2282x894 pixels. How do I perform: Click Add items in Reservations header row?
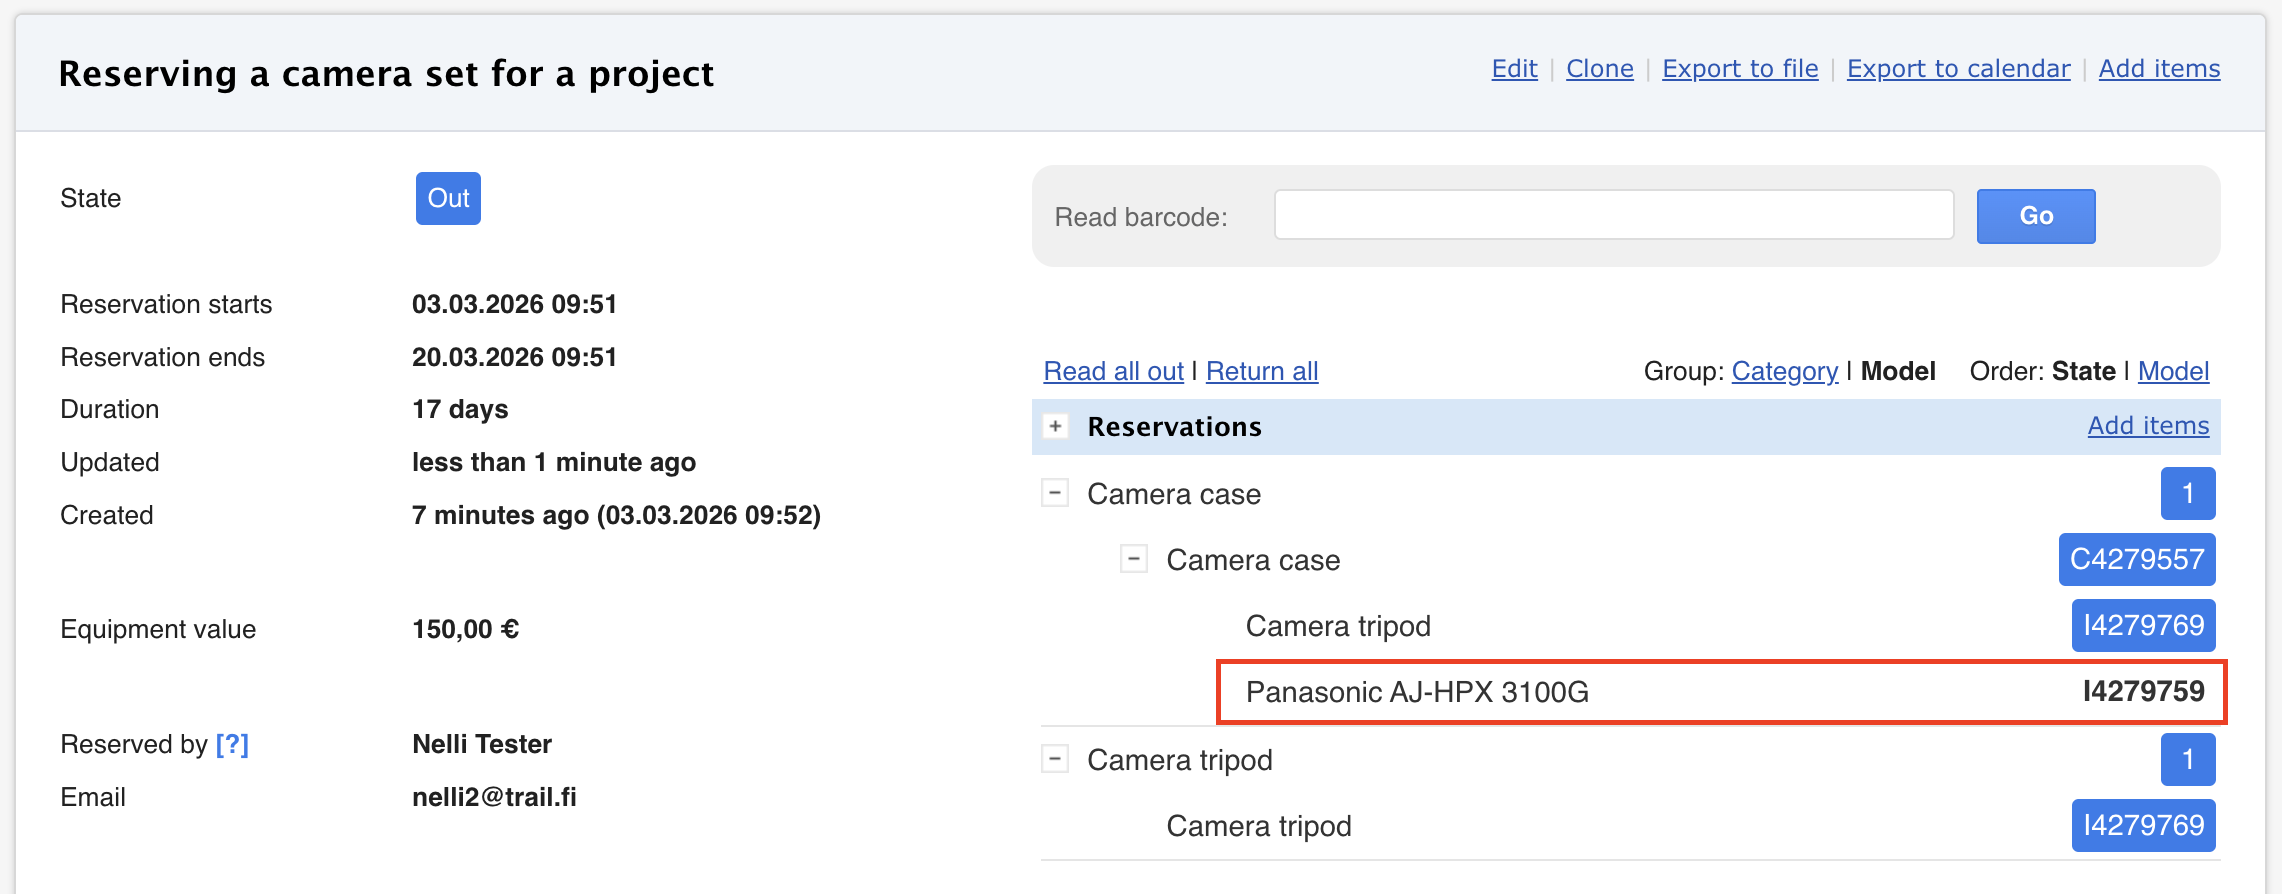2148,426
